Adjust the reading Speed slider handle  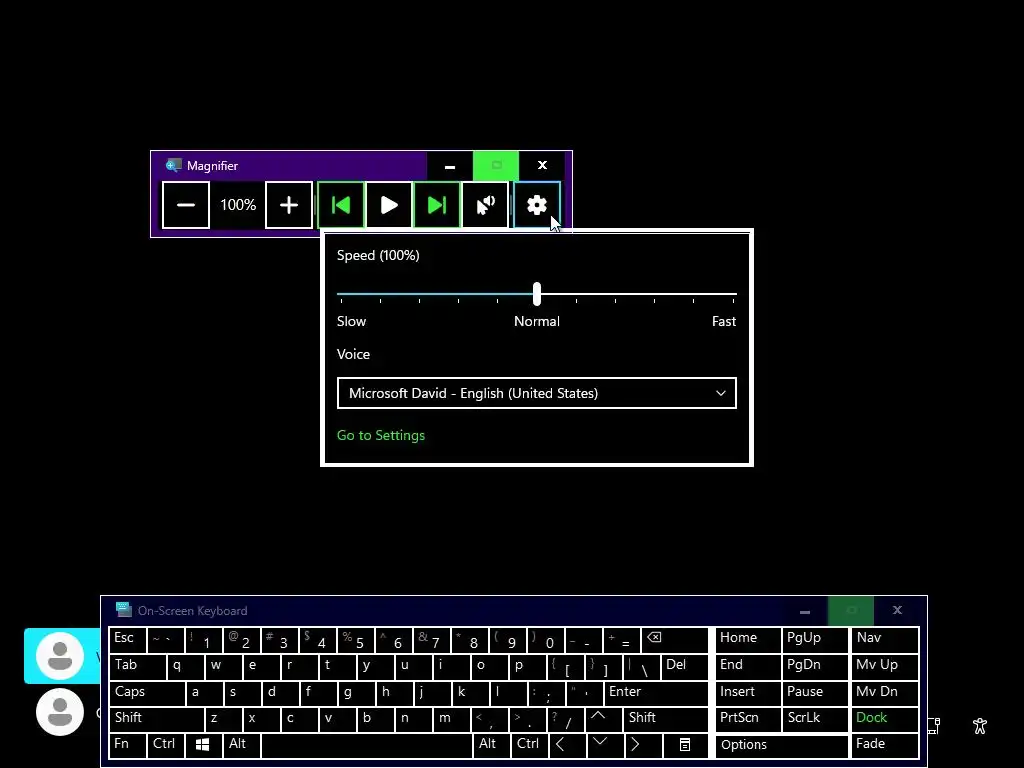click(x=537, y=294)
